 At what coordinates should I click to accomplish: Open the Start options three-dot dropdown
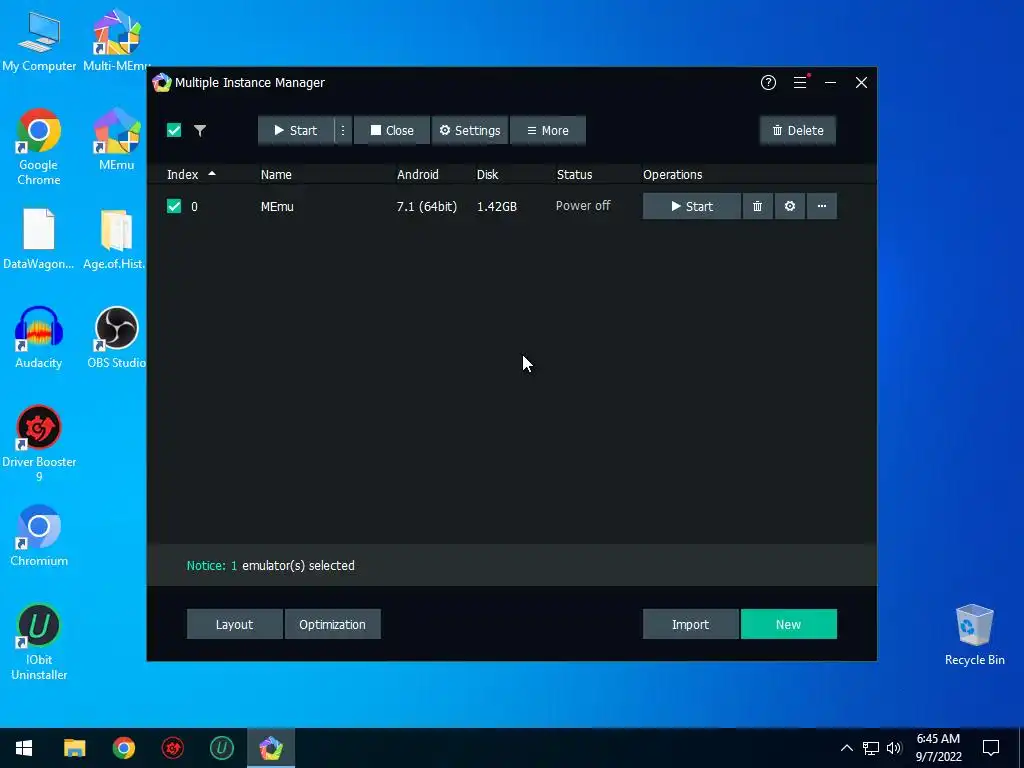coord(343,130)
